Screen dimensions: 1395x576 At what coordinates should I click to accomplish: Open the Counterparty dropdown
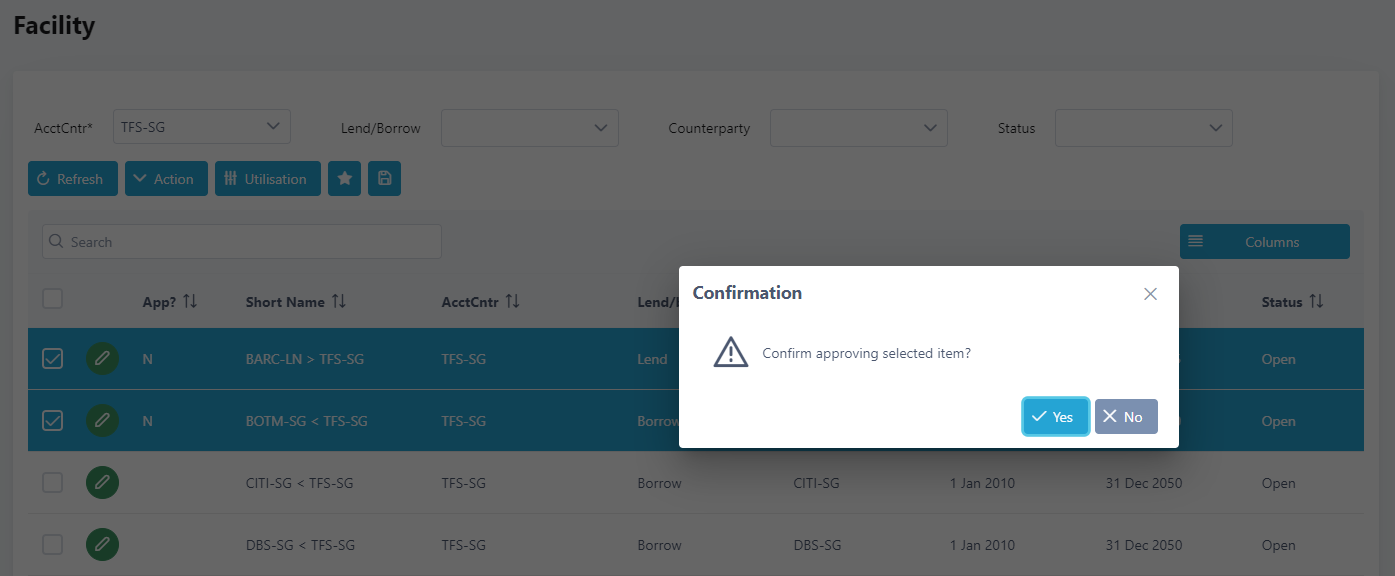pyautogui.click(x=859, y=128)
